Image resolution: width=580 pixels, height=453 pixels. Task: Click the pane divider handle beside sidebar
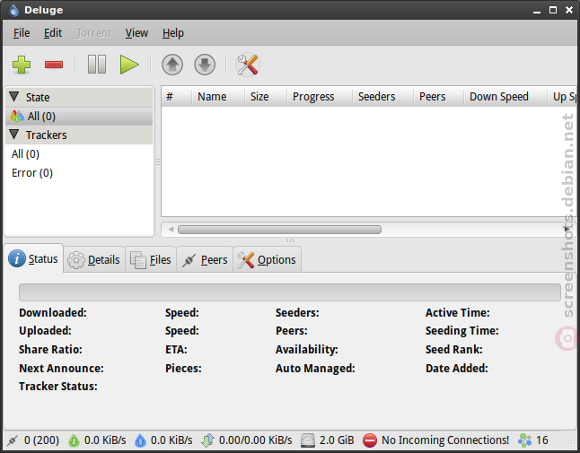tap(158, 162)
